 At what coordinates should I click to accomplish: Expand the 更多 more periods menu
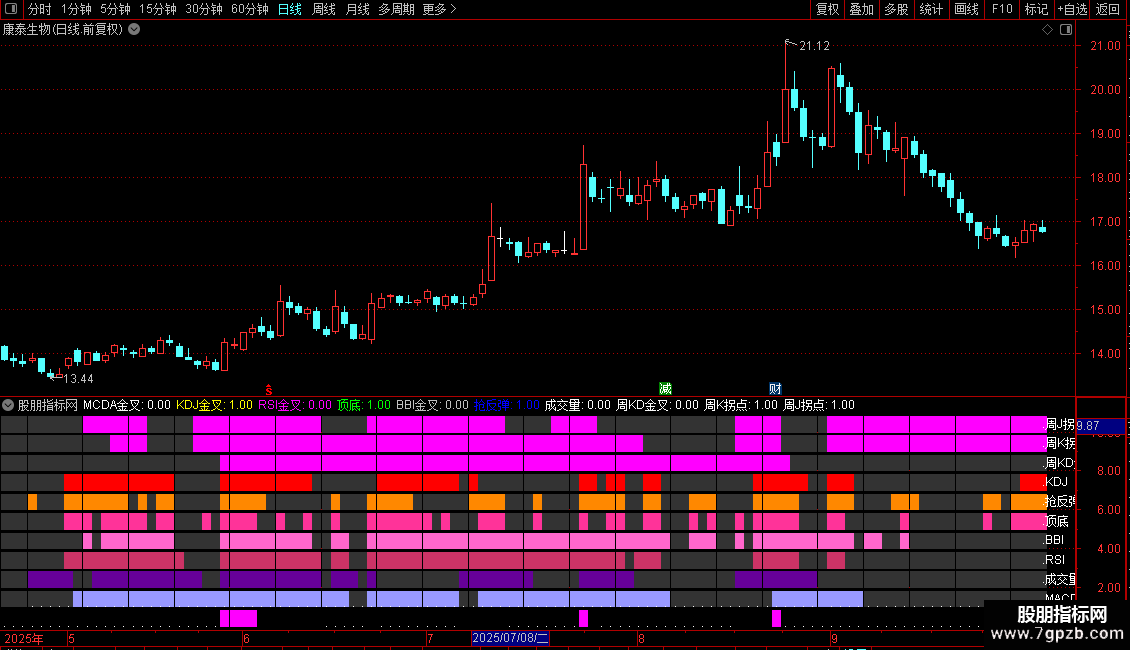(x=439, y=9)
